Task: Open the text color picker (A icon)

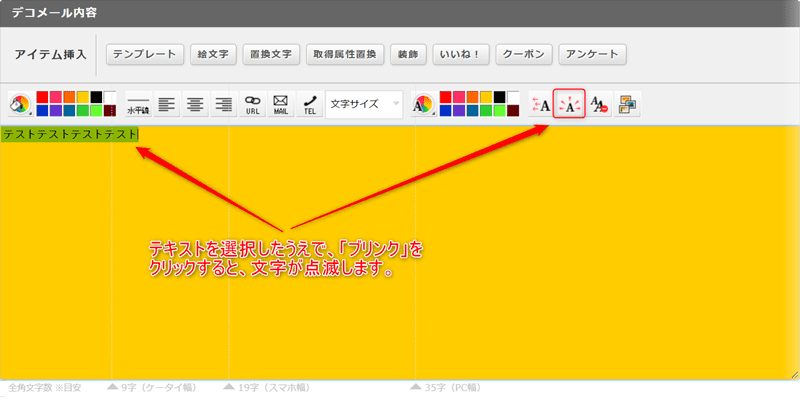Action: point(423,104)
